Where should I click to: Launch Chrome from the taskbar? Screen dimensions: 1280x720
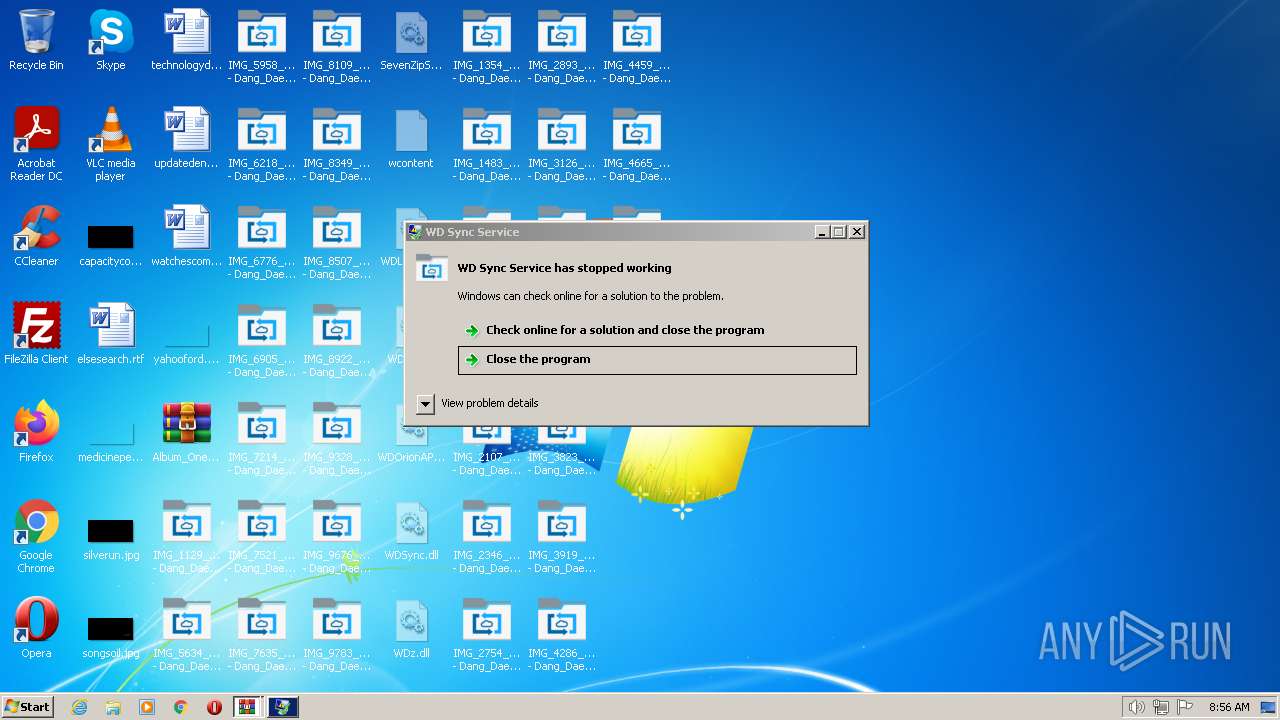pos(181,707)
